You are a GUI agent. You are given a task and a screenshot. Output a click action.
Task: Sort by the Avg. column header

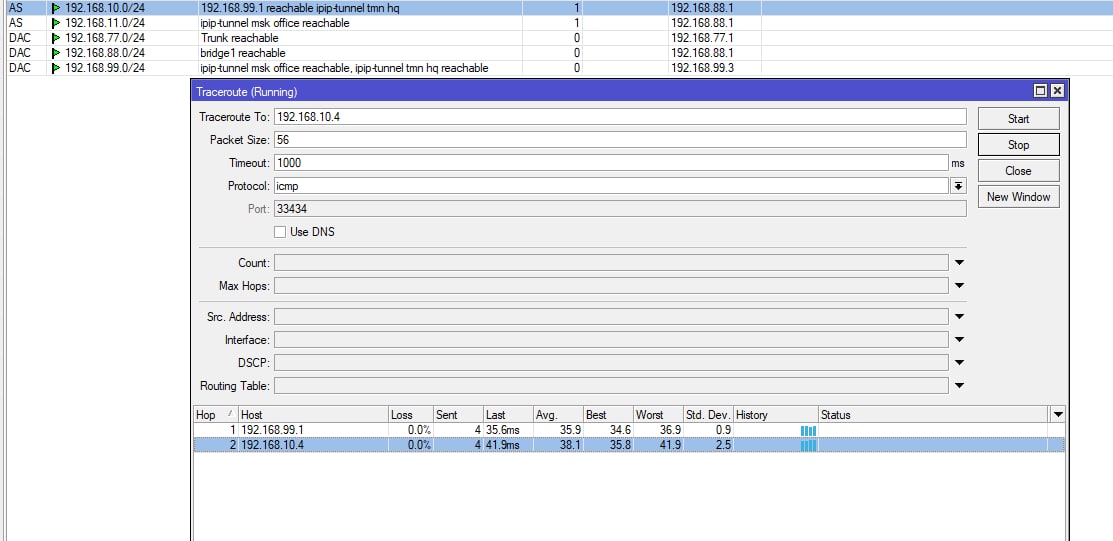[x=558, y=415]
